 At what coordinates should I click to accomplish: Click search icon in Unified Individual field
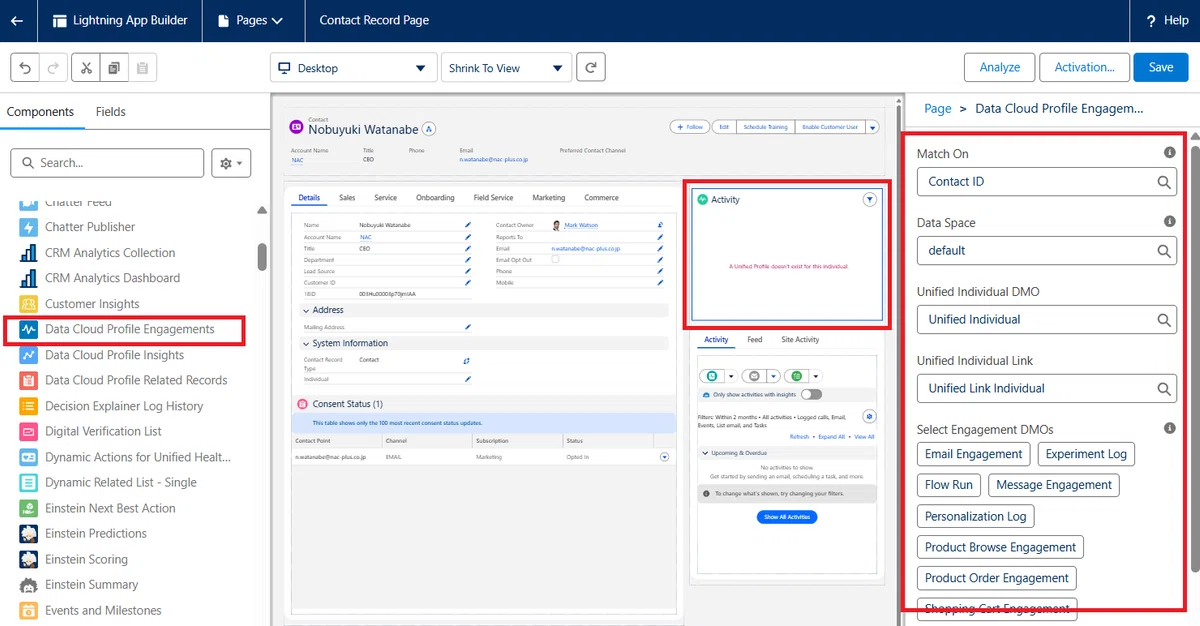[1164, 320]
